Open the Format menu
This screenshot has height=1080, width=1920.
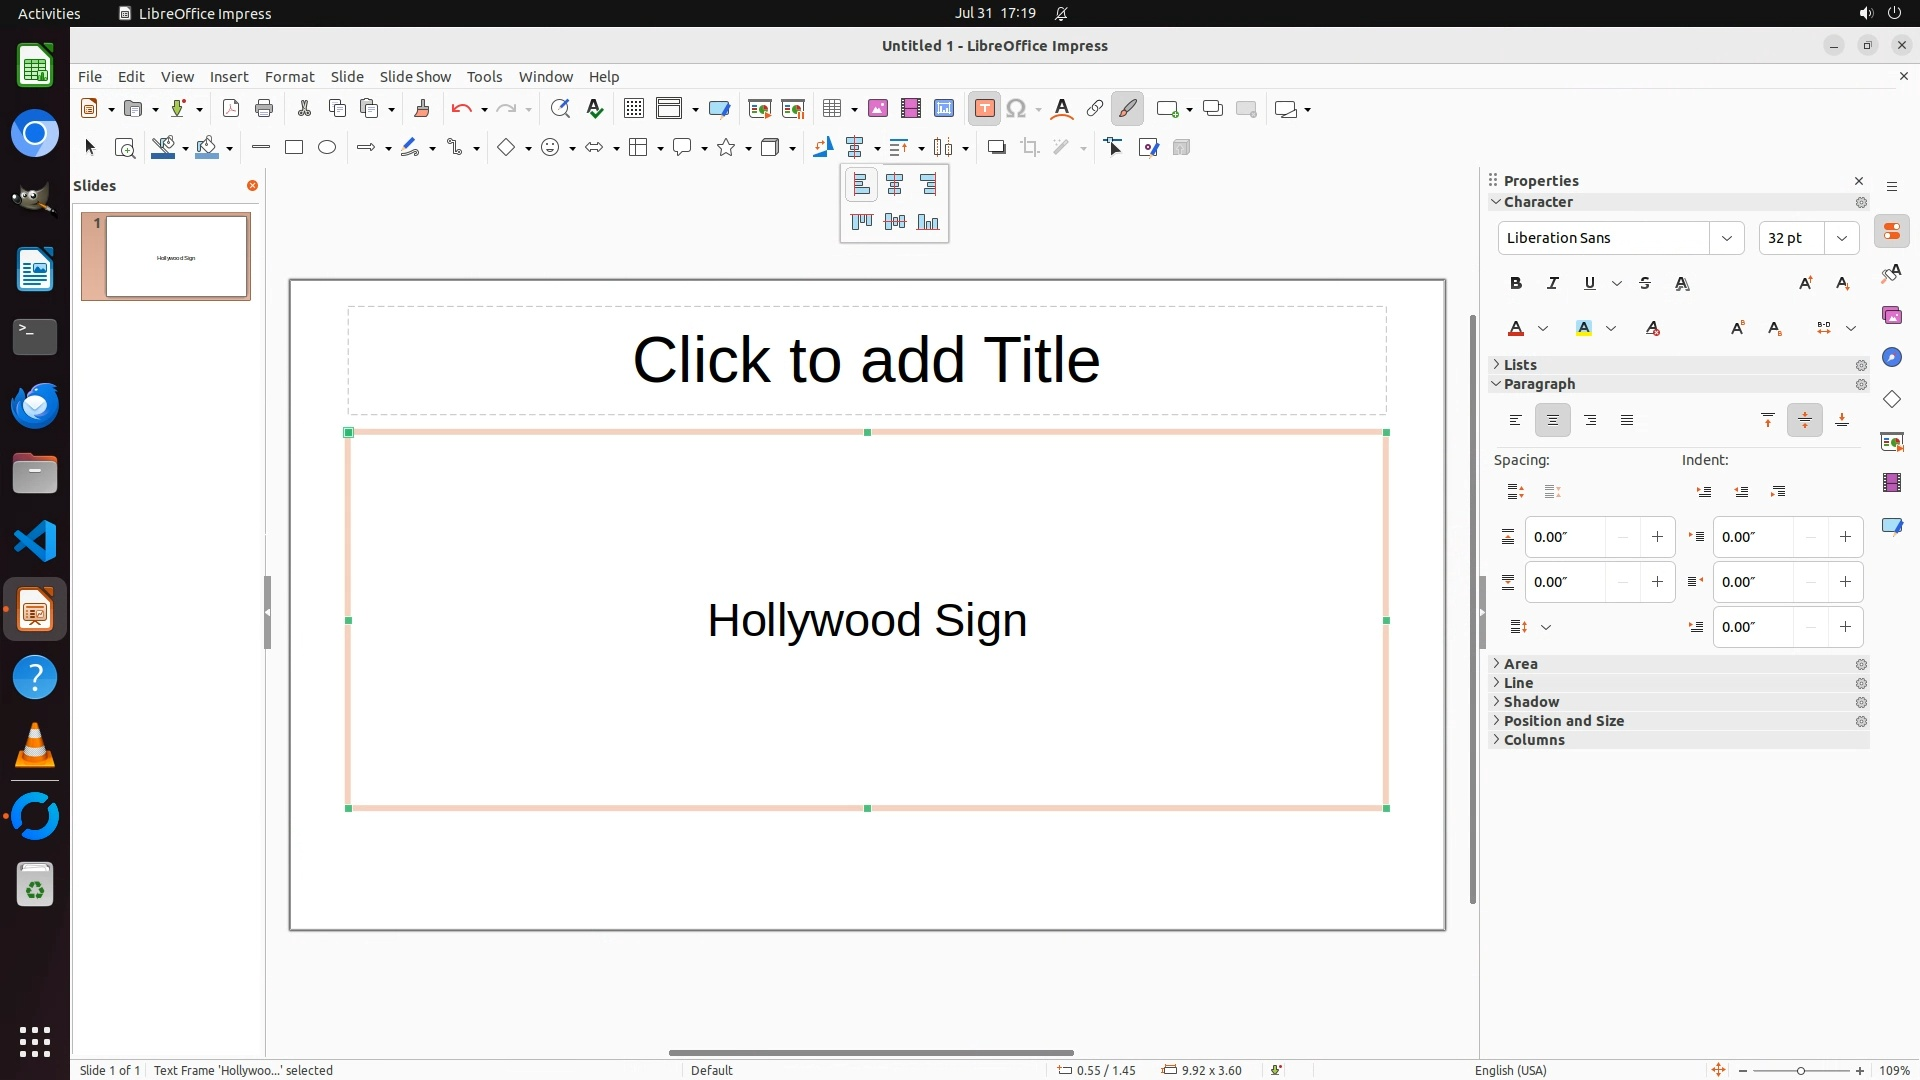(x=289, y=77)
